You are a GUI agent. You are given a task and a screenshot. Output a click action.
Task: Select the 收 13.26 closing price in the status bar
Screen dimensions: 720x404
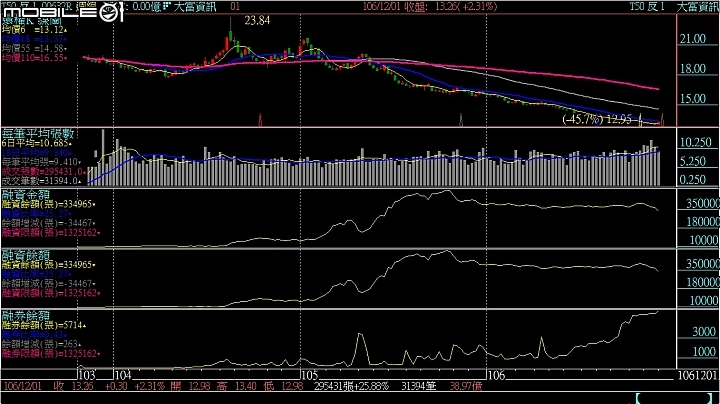(73, 387)
